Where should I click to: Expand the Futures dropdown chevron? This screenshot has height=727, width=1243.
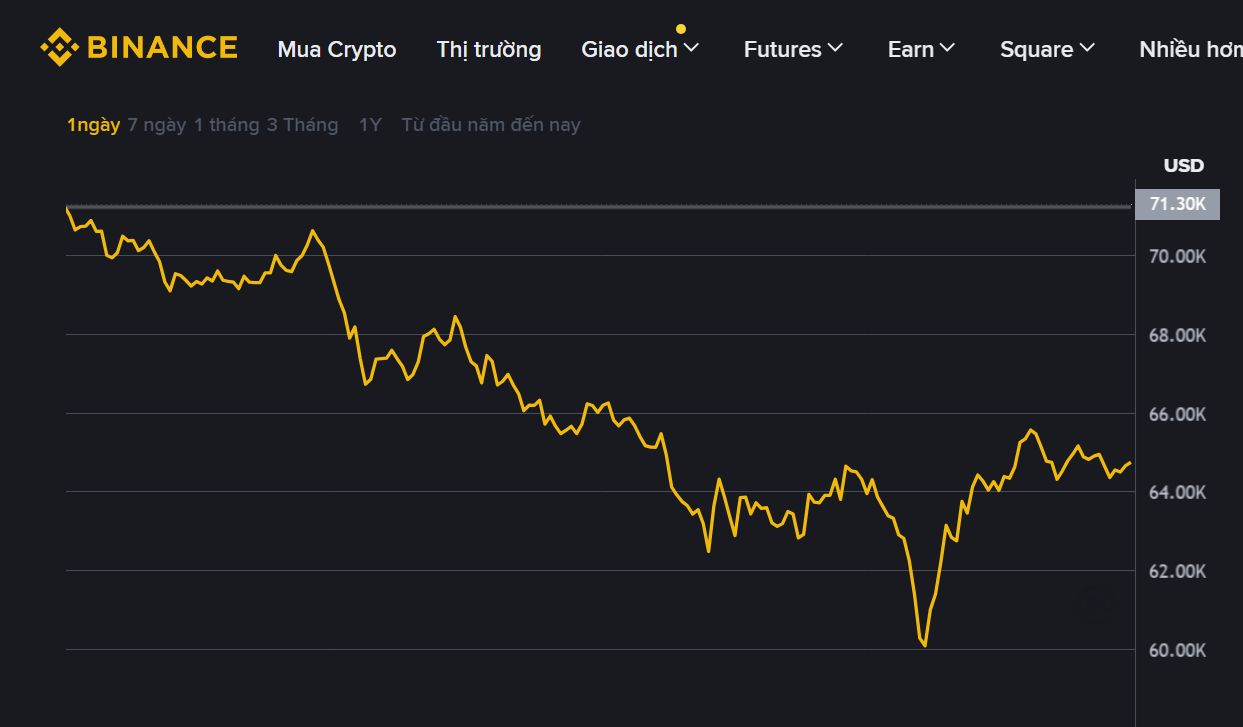(836, 48)
